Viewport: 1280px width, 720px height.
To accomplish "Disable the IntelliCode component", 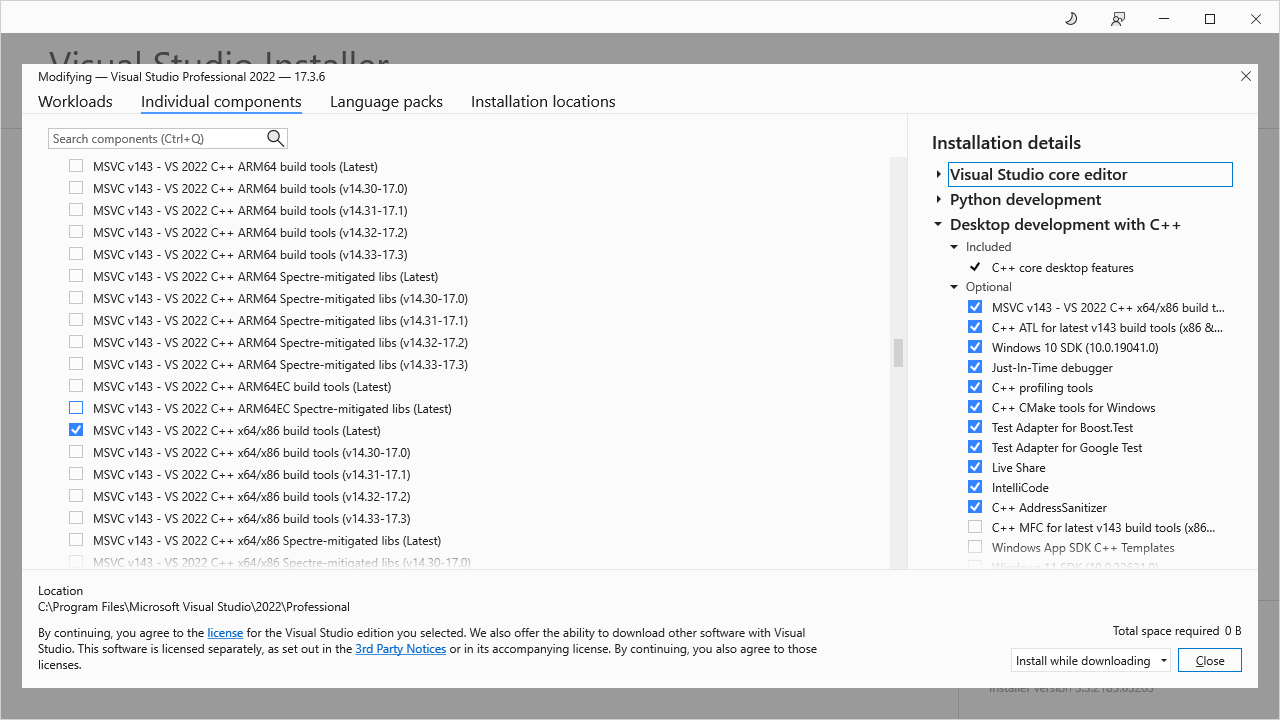I will pos(975,486).
